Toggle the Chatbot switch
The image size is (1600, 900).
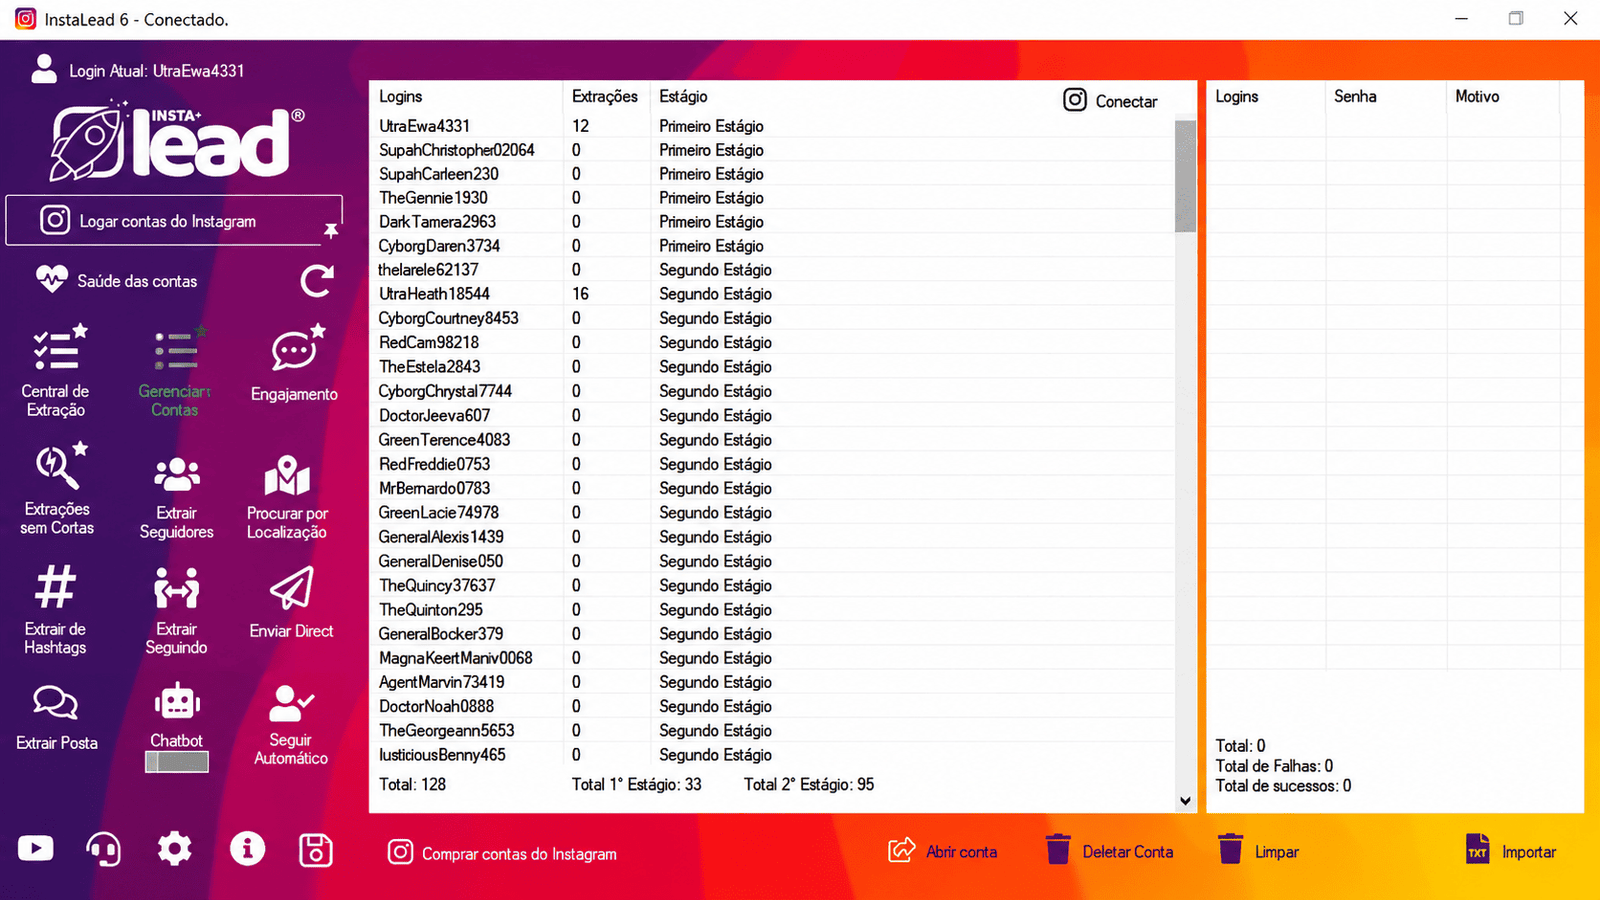tap(177, 762)
